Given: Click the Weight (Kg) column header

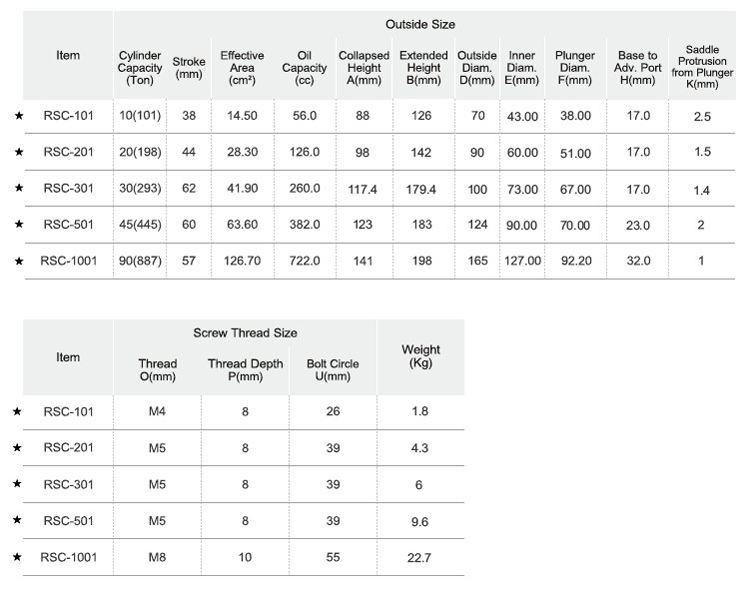Looking at the screenshot, I should (421, 356).
